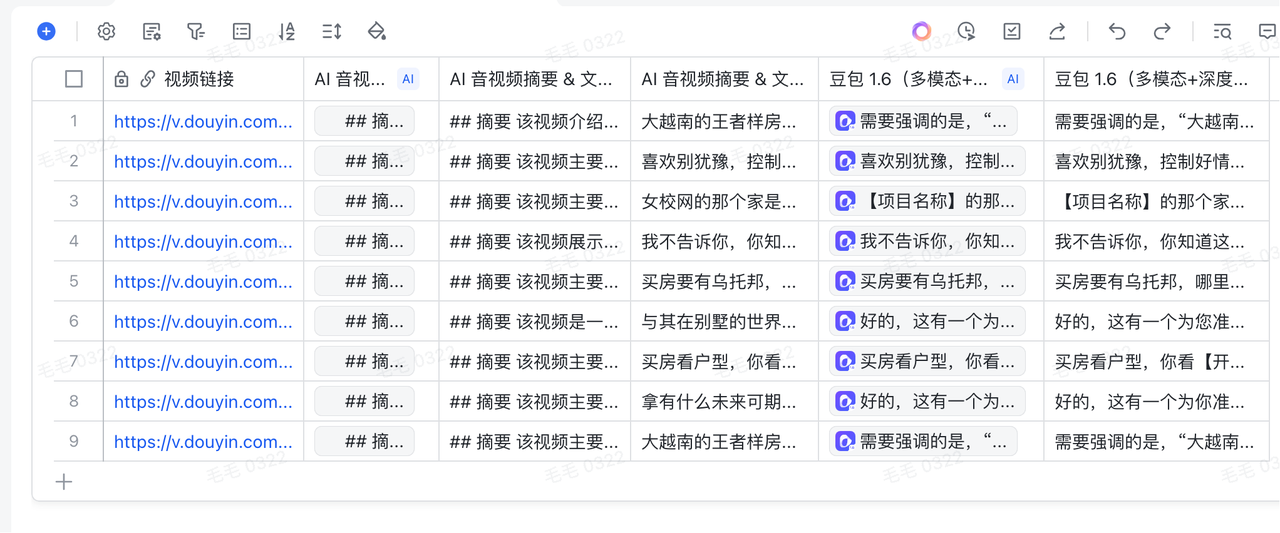Open the search records icon
1280x533 pixels.
pos(1222,31)
